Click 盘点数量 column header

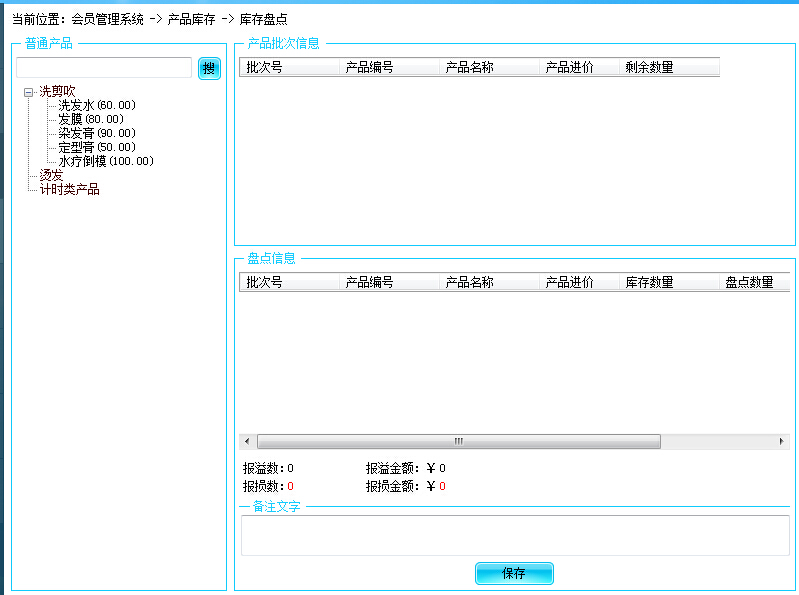[x=749, y=283]
